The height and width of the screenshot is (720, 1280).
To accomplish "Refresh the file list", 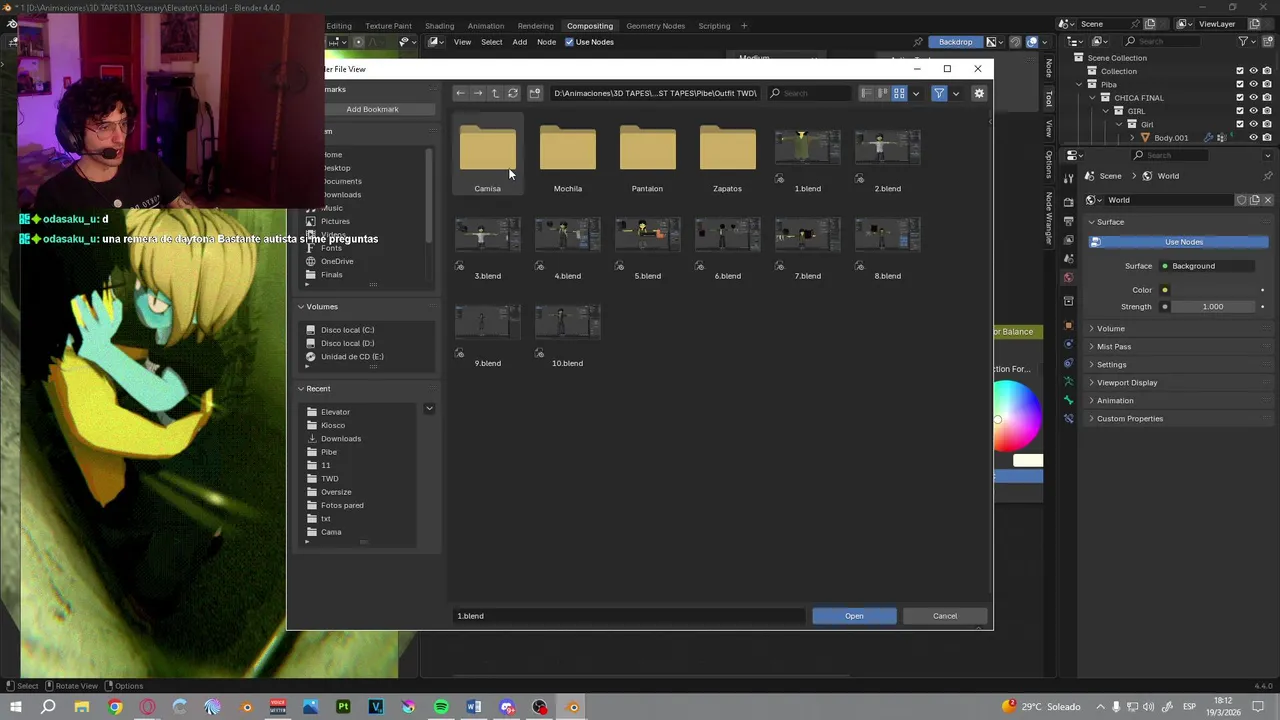I will coord(513,93).
